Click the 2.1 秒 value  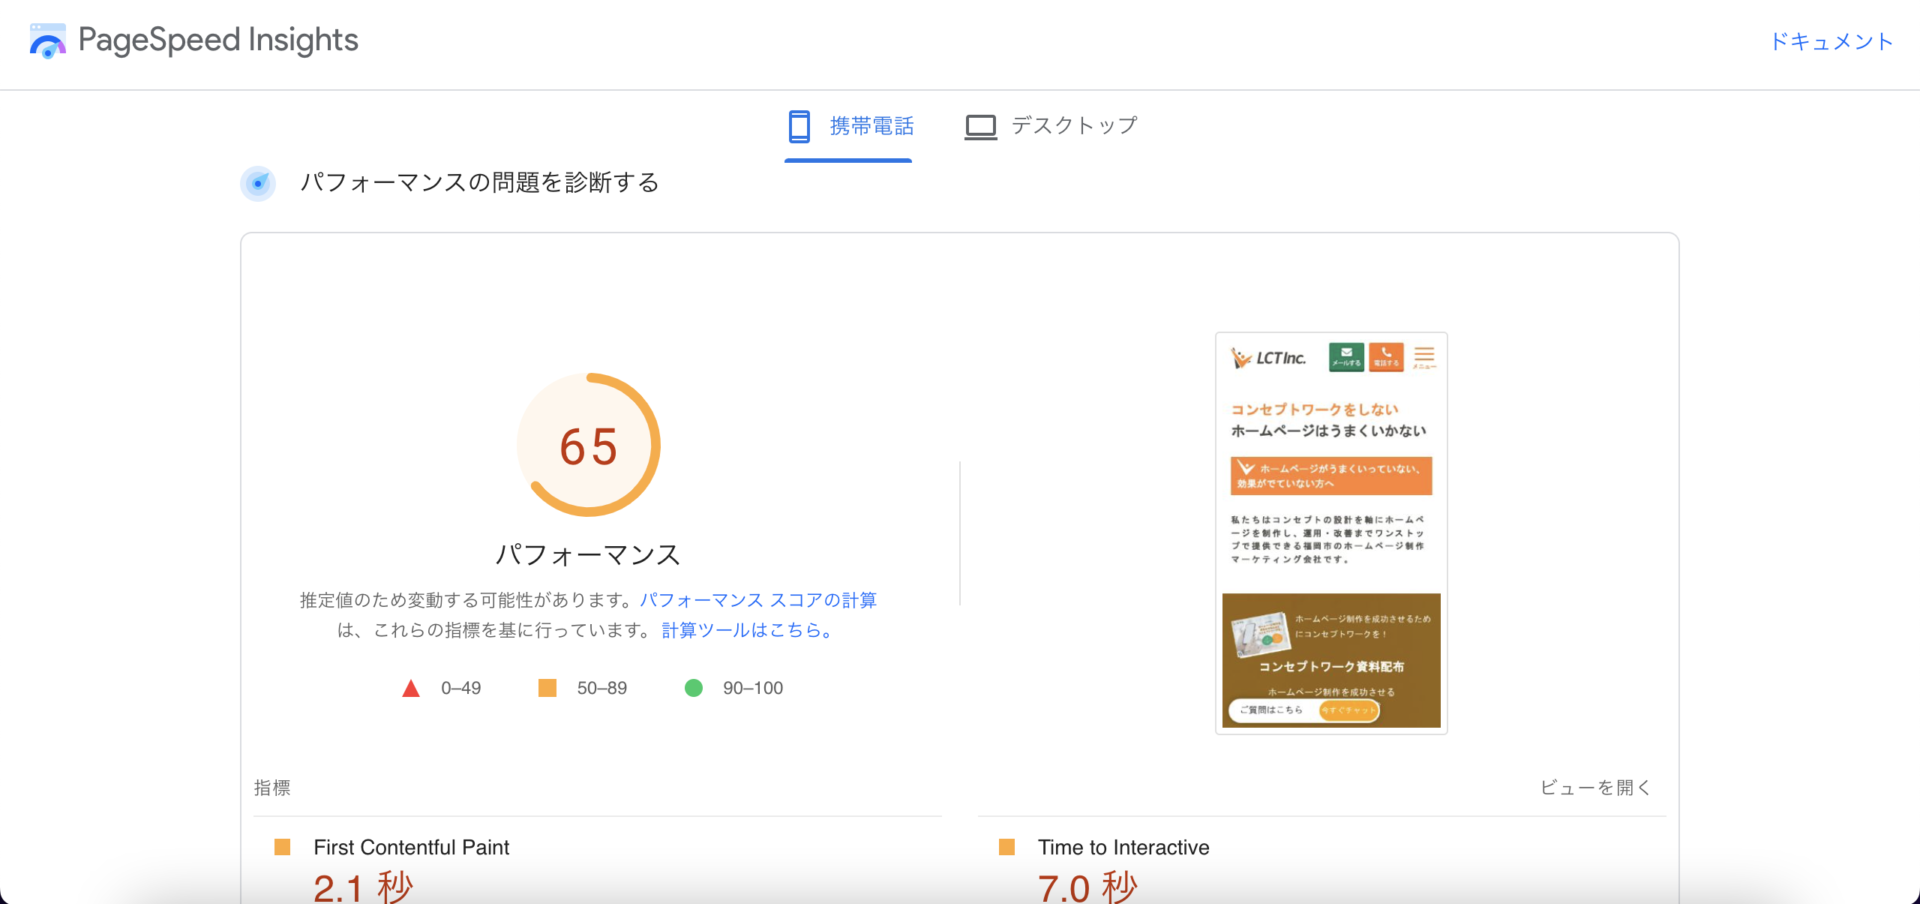pos(363,887)
